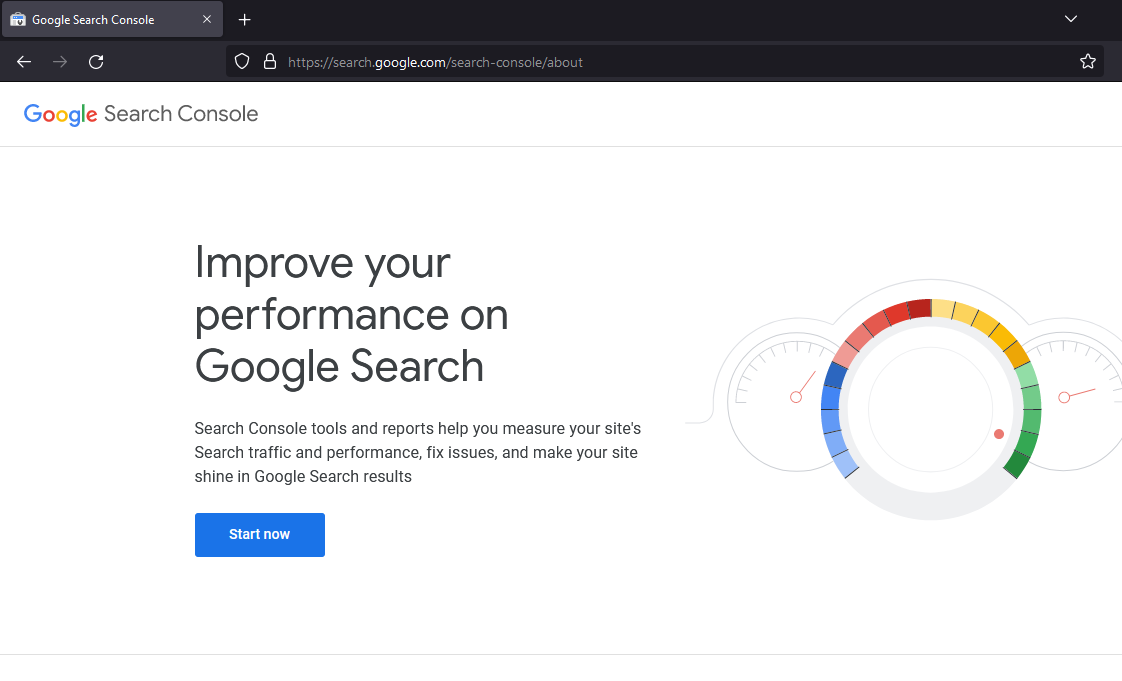Screen dimensions: 1122x681
Task: Close the Google Search Console tab
Action: (x=207, y=20)
